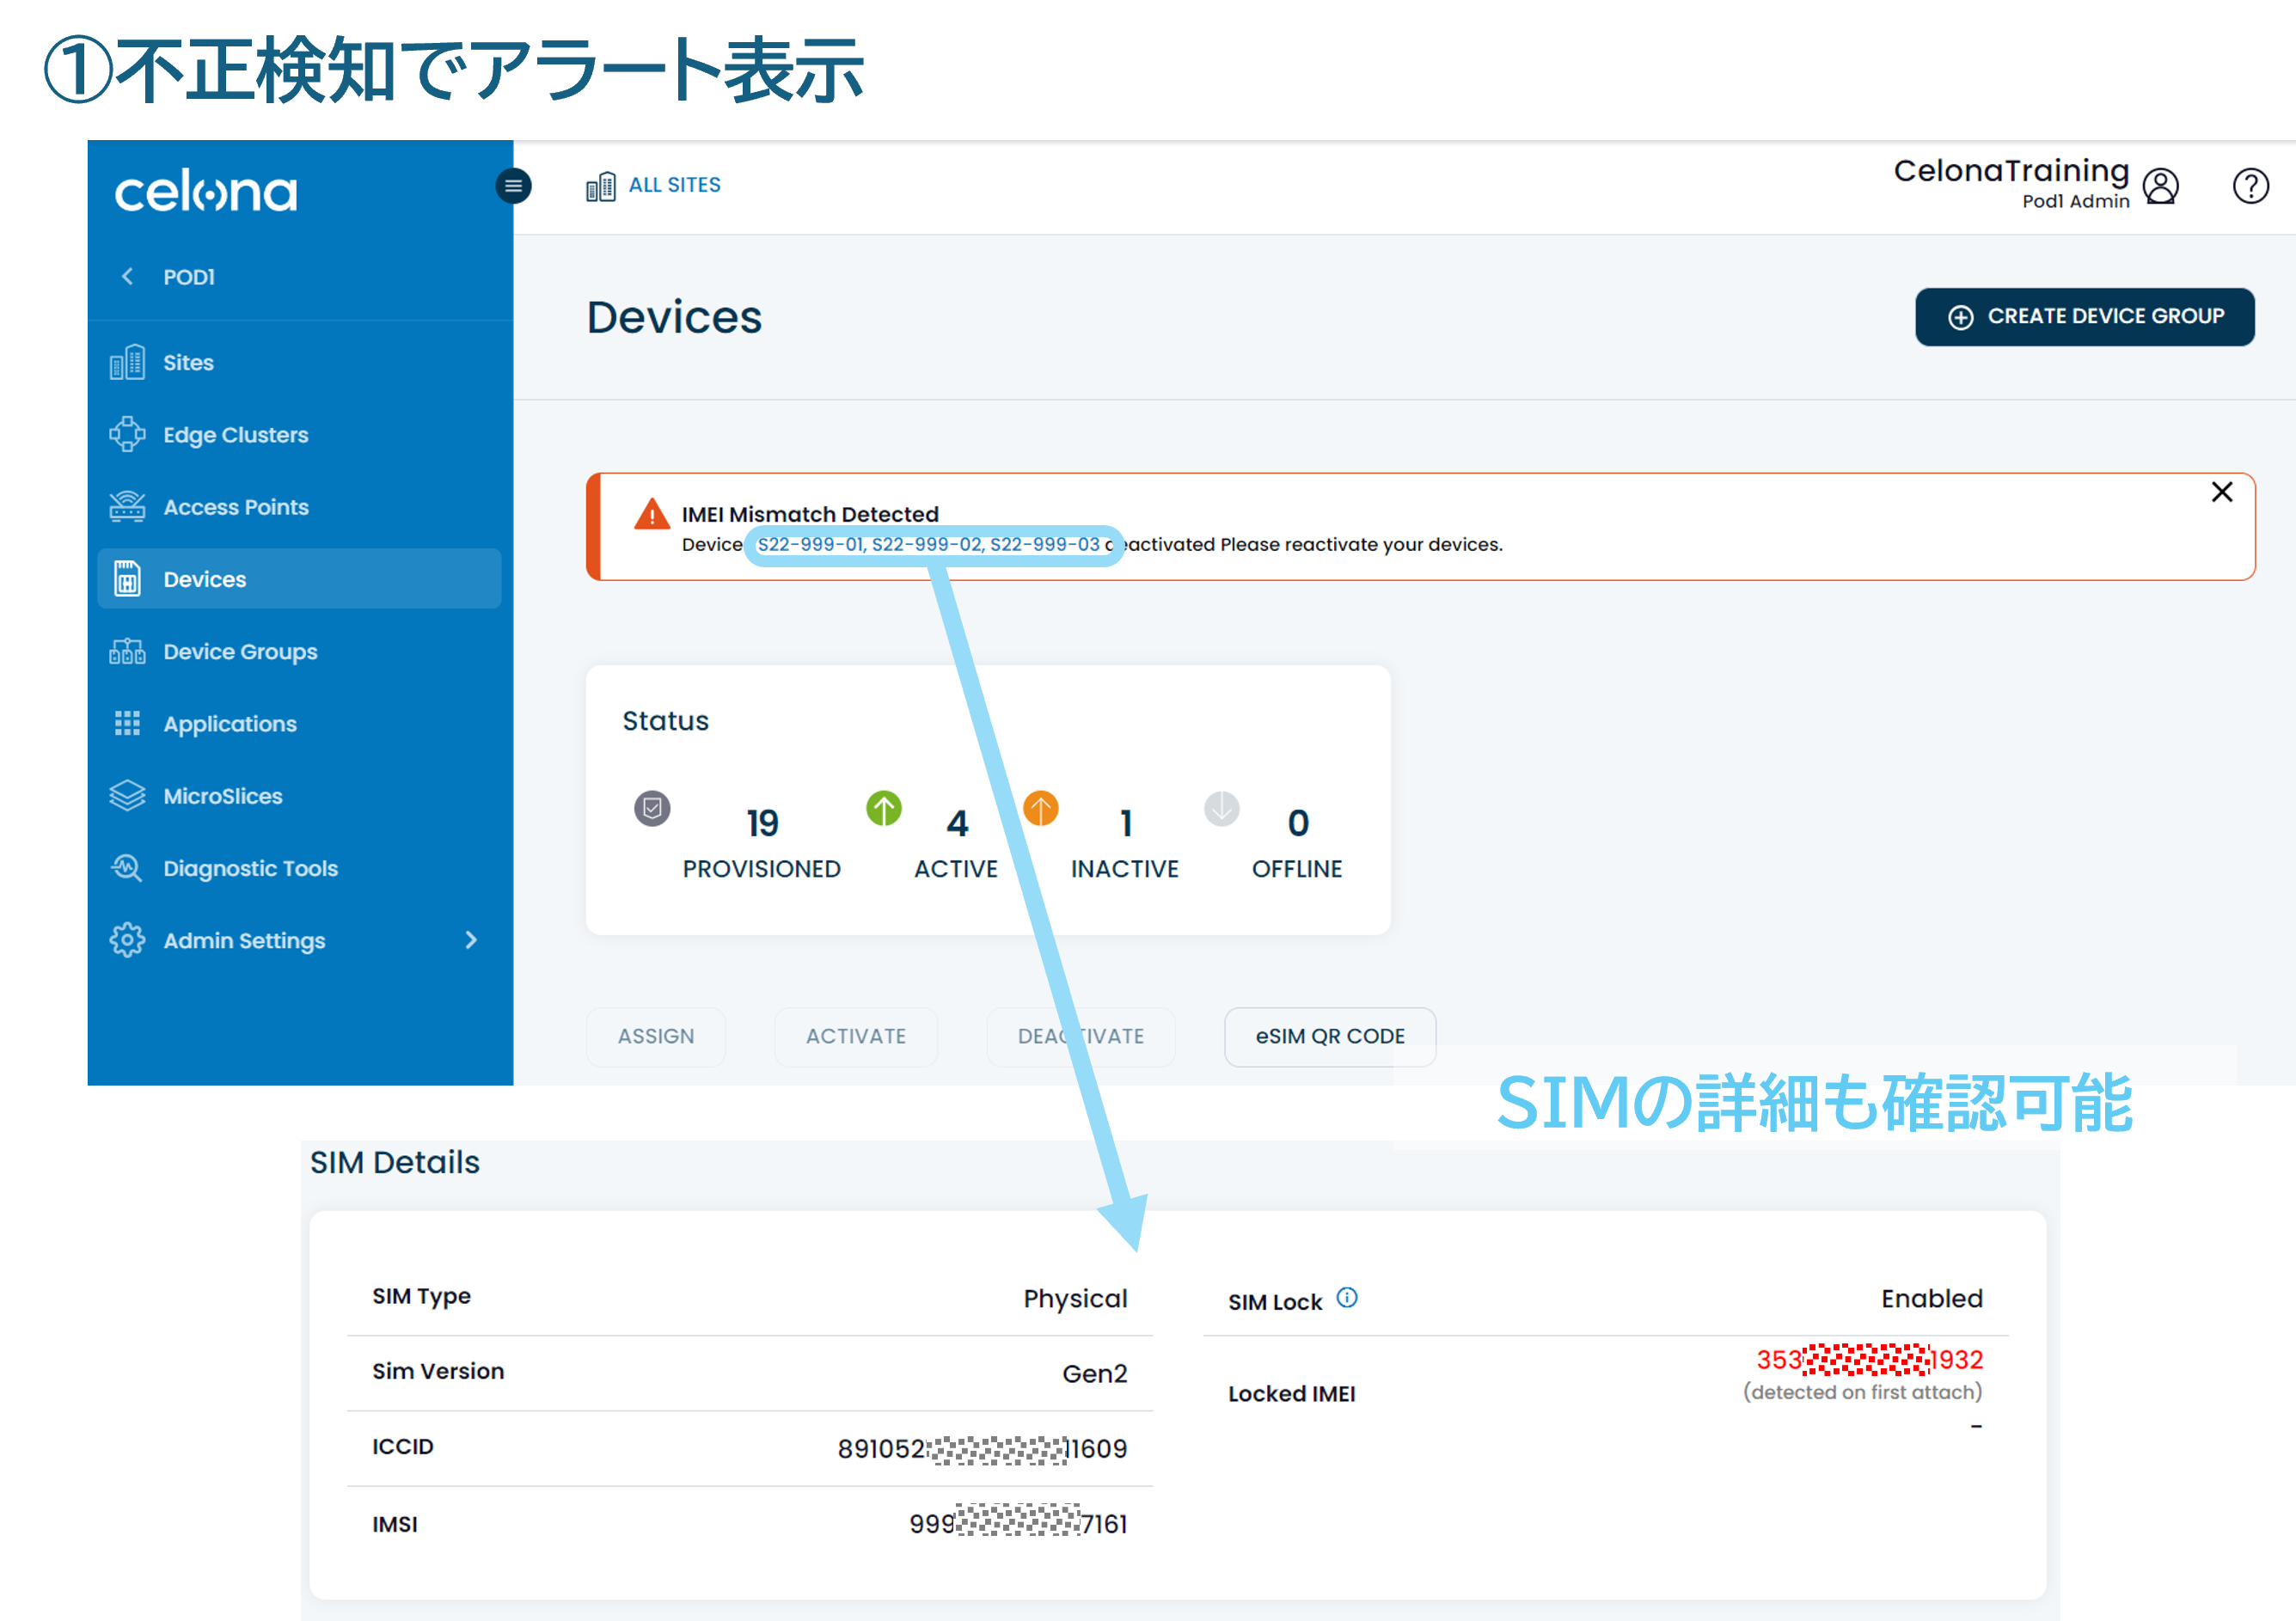Click the Diagnostic Tools magnifier icon
The image size is (2296, 1621).
(x=128, y=868)
